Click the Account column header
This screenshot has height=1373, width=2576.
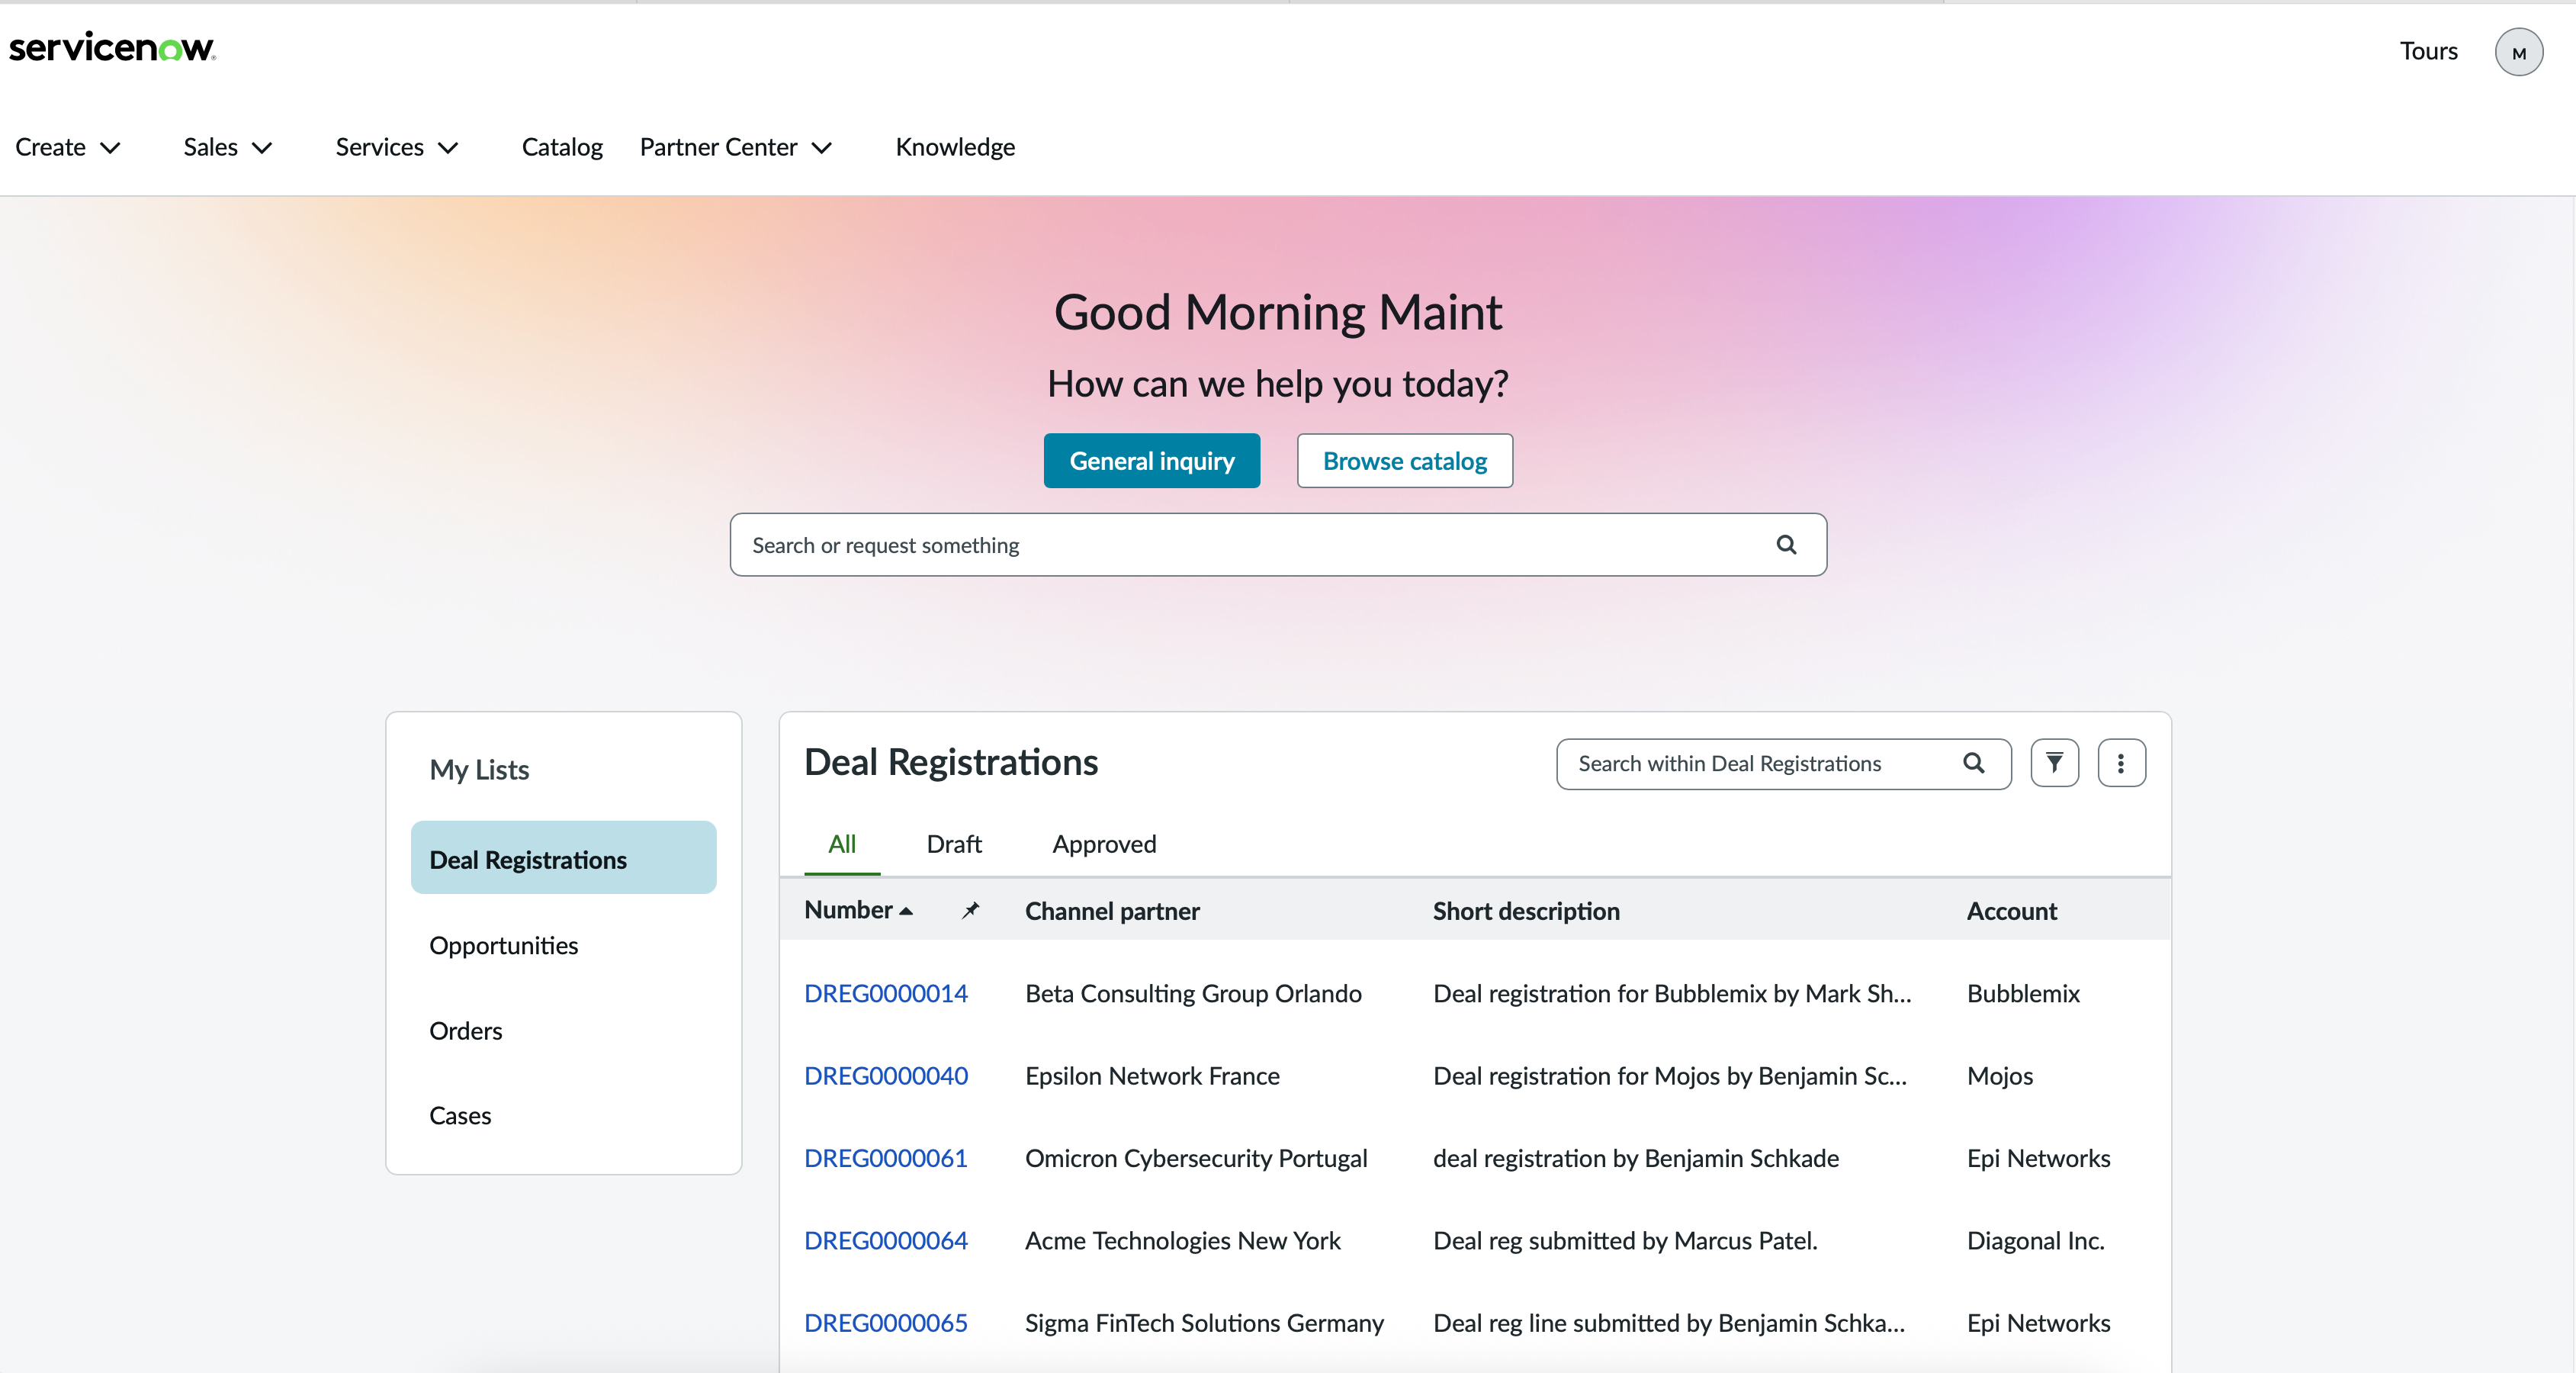(2011, 911)
